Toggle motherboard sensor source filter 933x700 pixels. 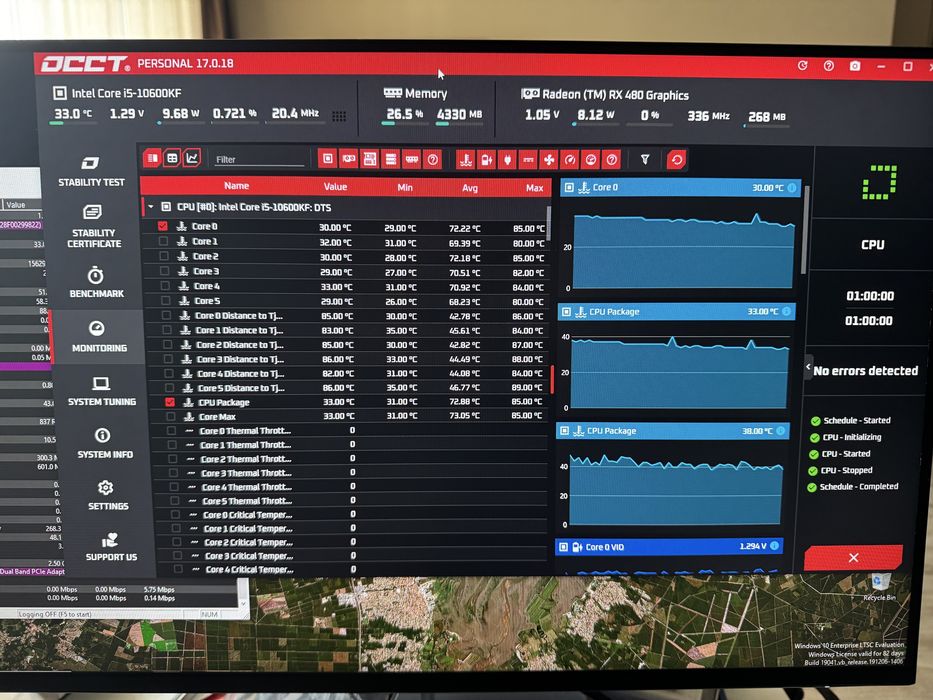pyautogui.click(x=370, y=159)
